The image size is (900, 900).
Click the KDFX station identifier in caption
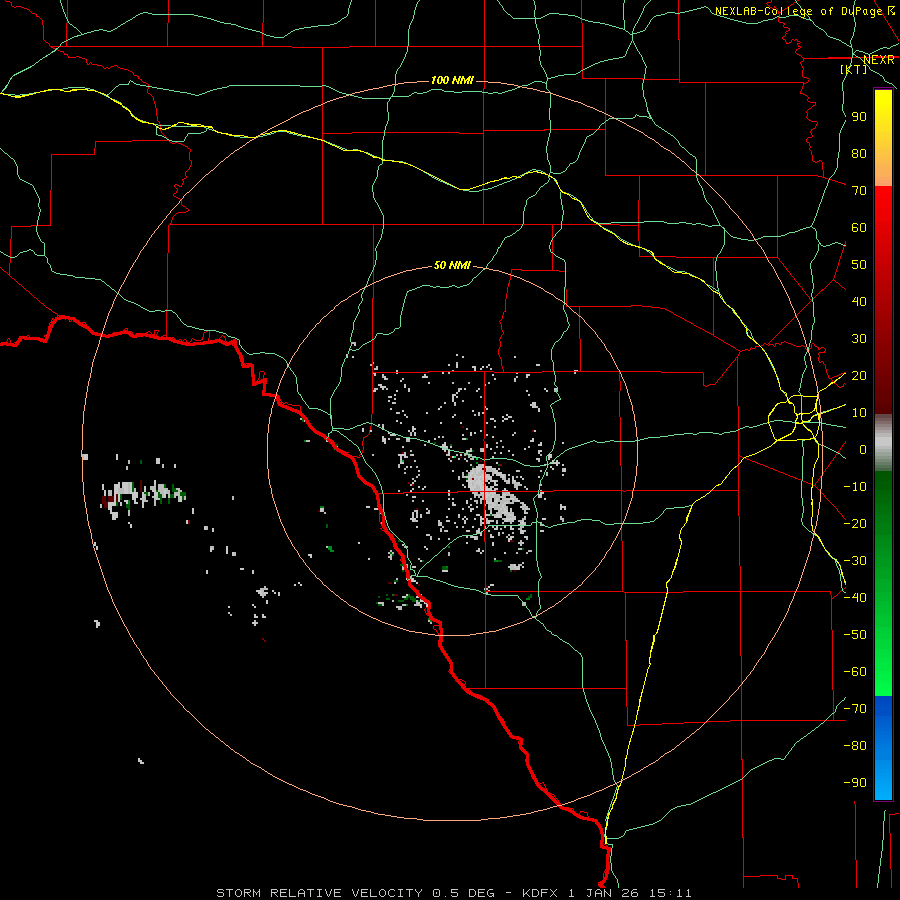point(542,893)
